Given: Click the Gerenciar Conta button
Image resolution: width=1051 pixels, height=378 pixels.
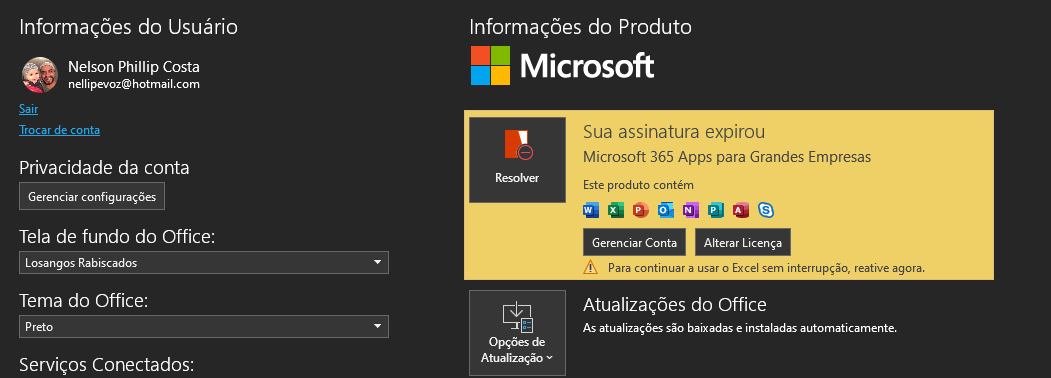Looking at the screenshot, I should (634, 243).
